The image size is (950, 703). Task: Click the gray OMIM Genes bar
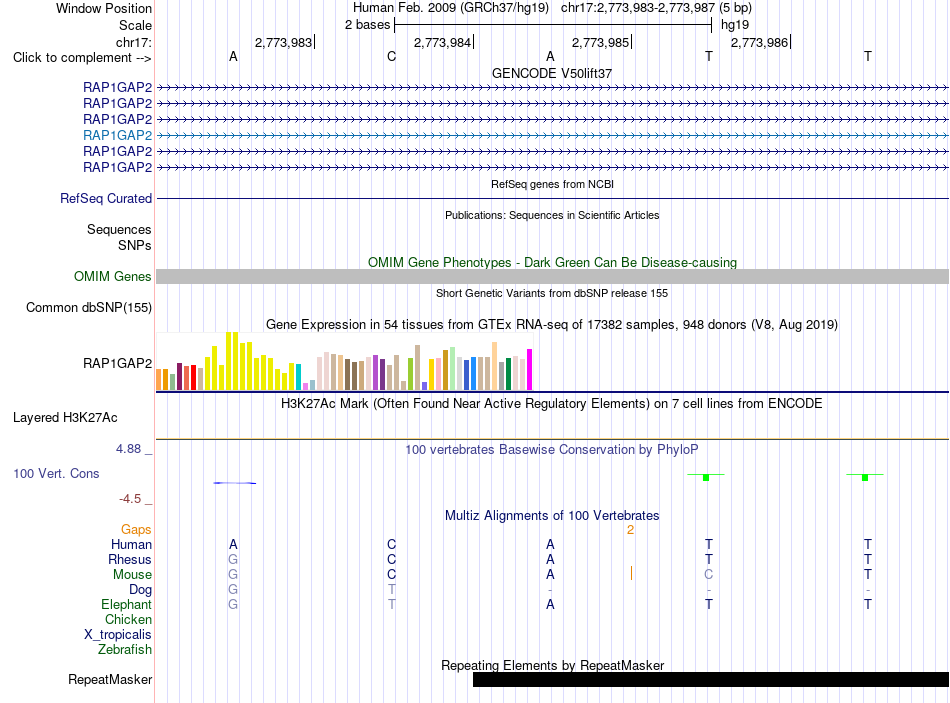pos(553,276)
